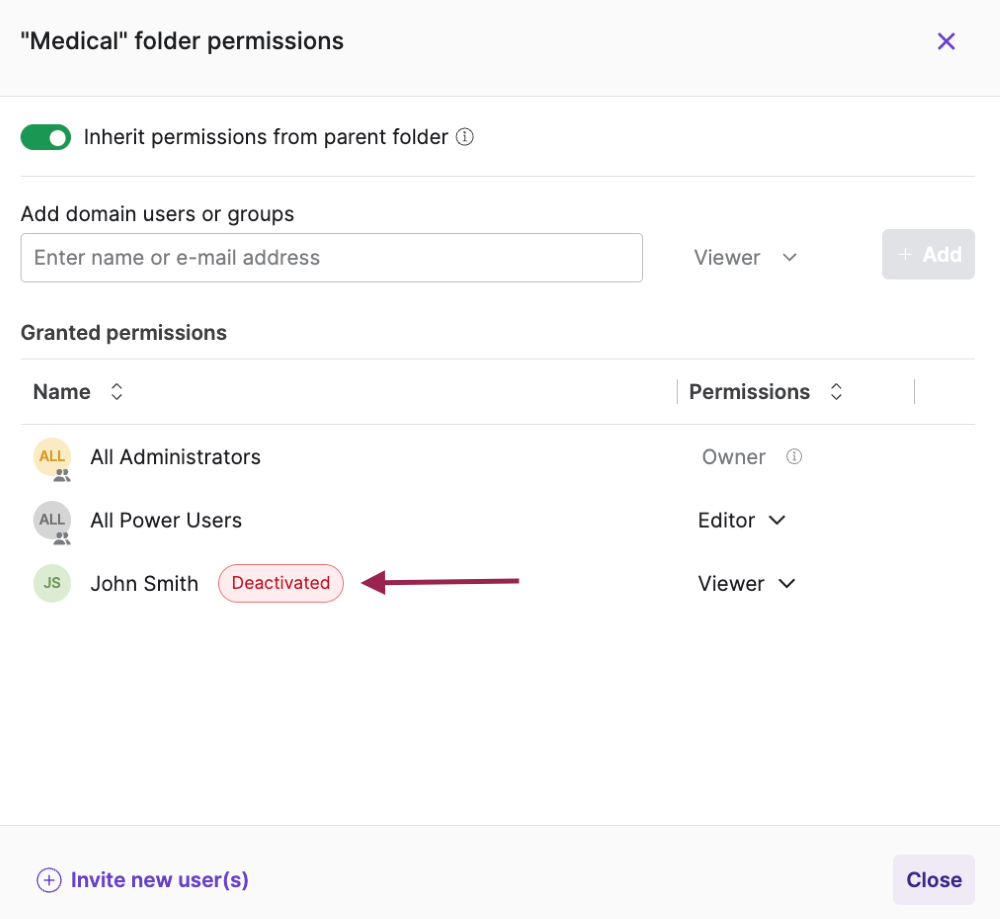
Task: Click the X to dismiss the permissions dialog
Action: coord(946,41)
